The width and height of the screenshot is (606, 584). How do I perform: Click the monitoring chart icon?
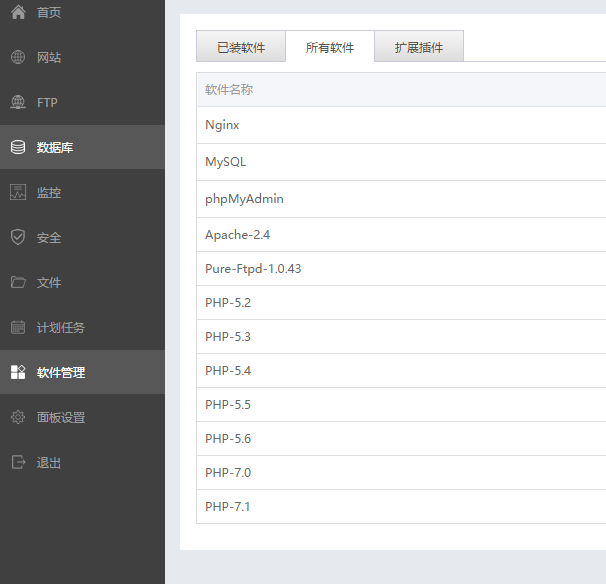point(18,192)
